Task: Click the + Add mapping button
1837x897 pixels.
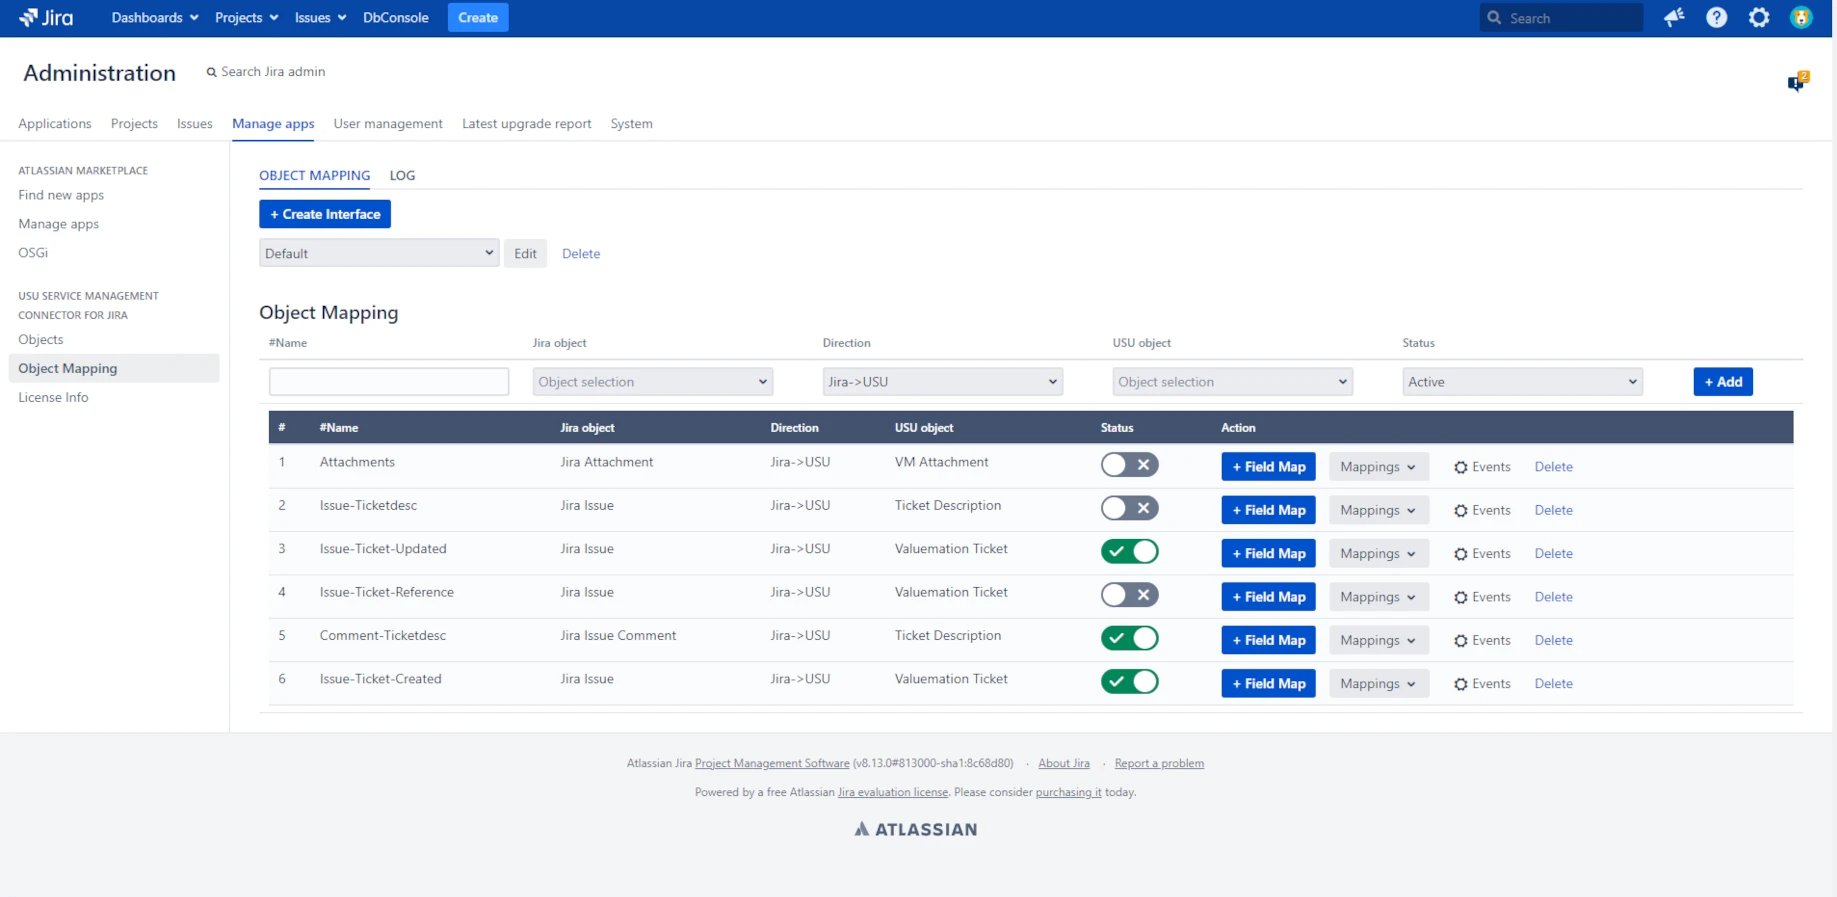Action: tap(1723, 382)
